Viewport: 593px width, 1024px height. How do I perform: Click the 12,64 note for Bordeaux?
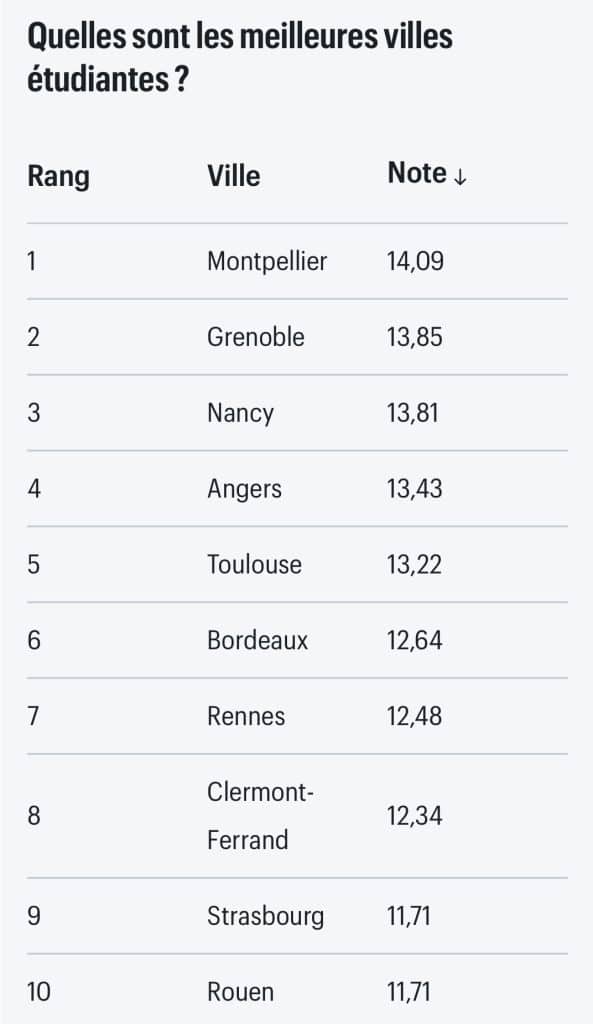[x=415, y=640]
